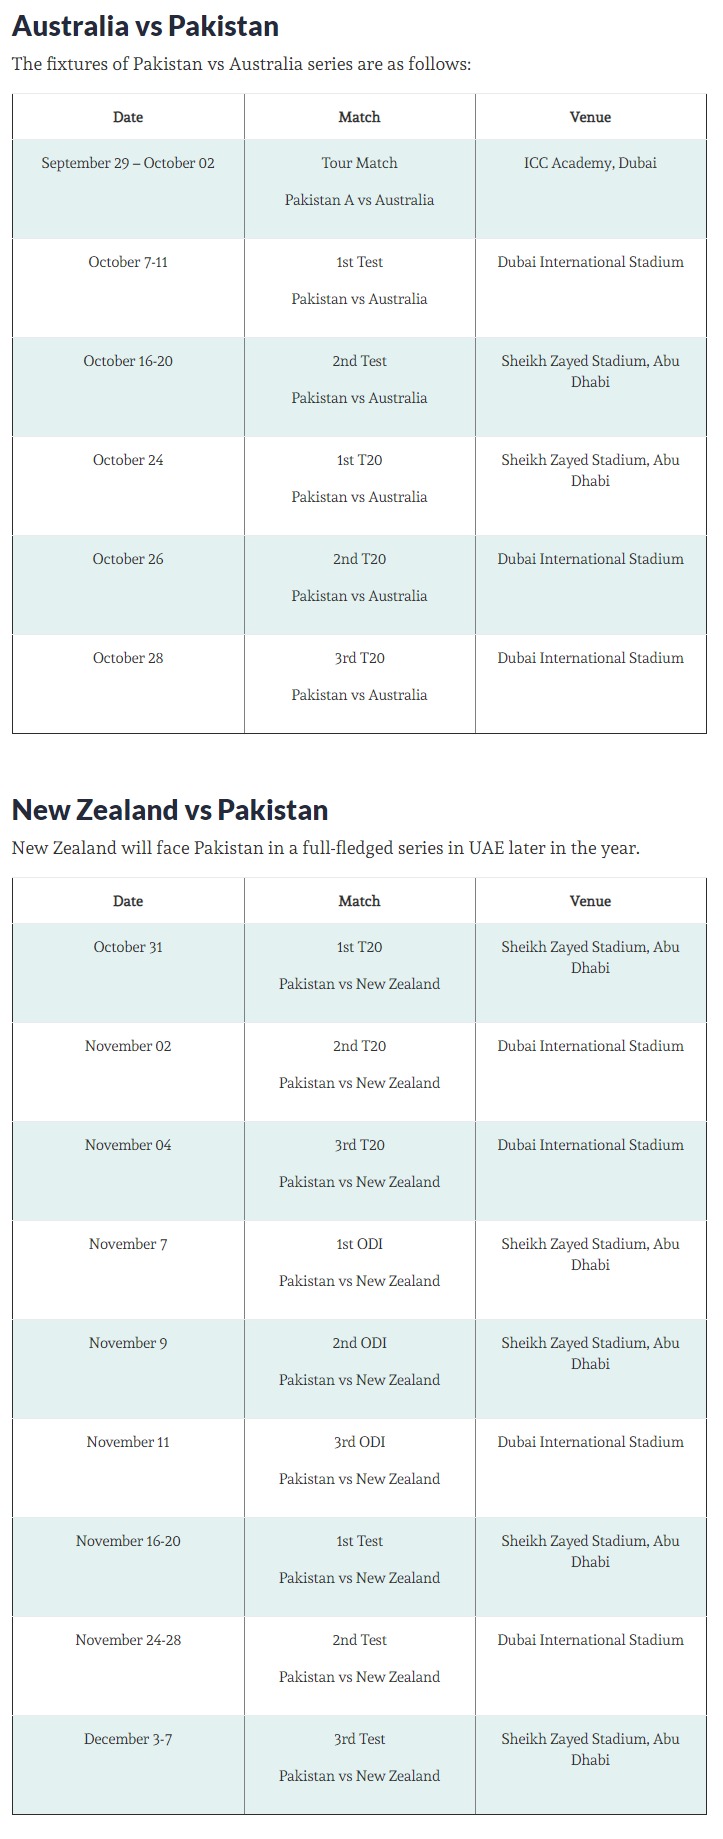
Task: Click the November 16-20 date cell
Action: pos(128,1541)
